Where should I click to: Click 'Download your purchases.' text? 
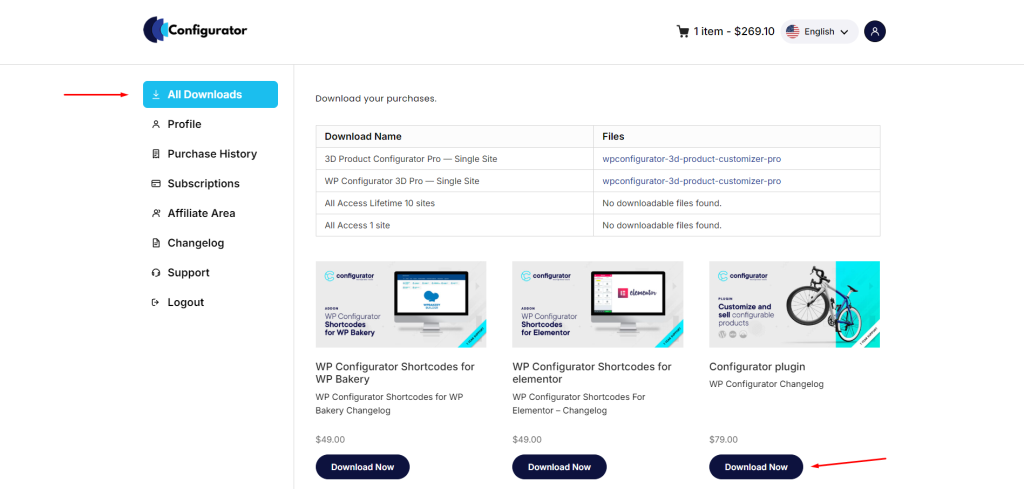pos(376,99)
